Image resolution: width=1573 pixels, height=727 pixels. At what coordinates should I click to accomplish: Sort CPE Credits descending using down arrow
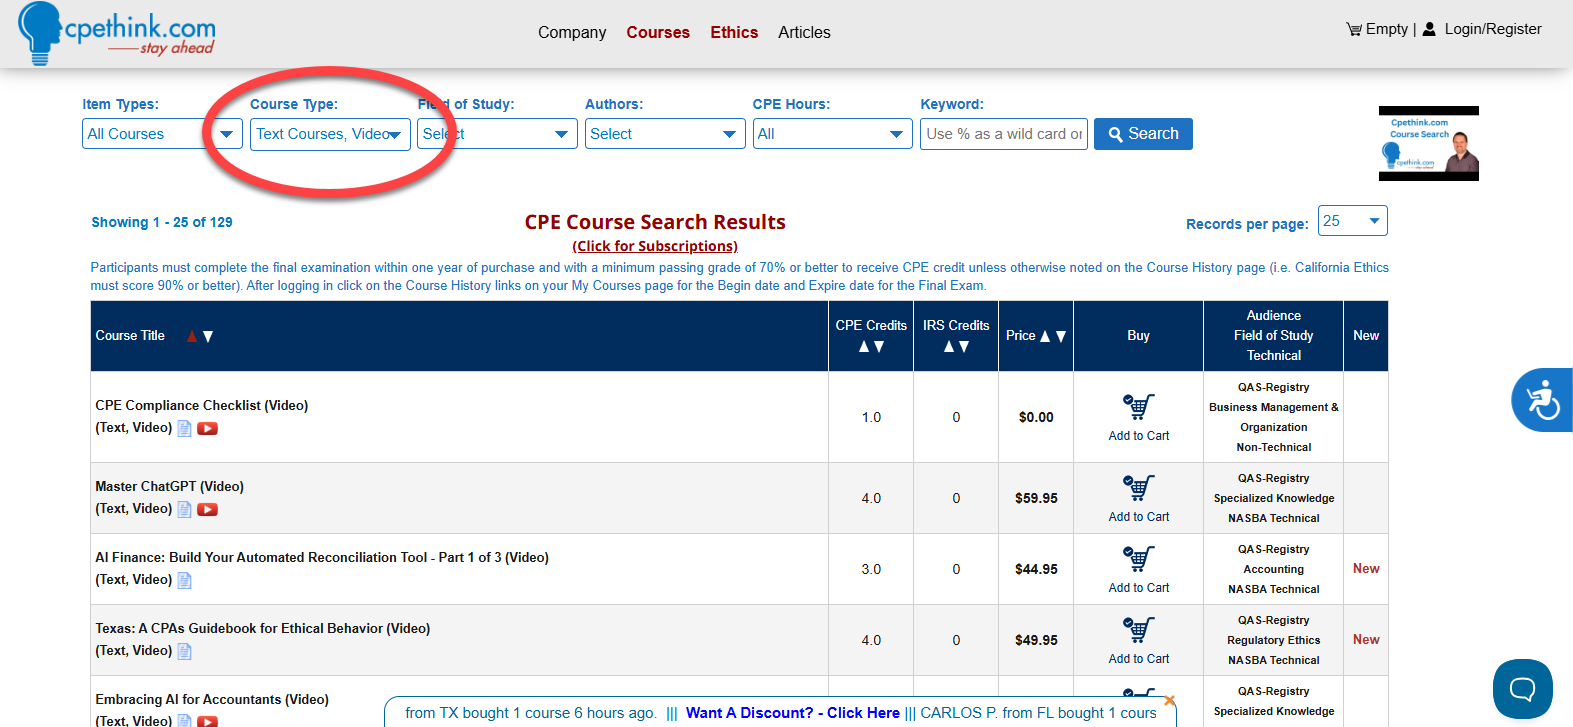[879, 346]
